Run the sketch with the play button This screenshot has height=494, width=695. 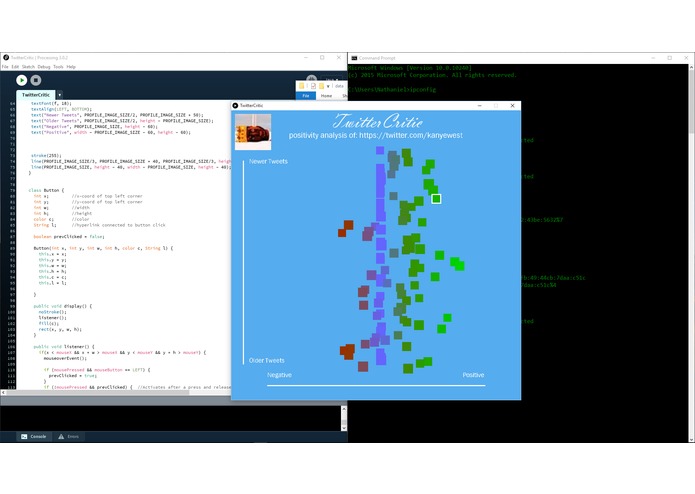click(x=21, y=80)
